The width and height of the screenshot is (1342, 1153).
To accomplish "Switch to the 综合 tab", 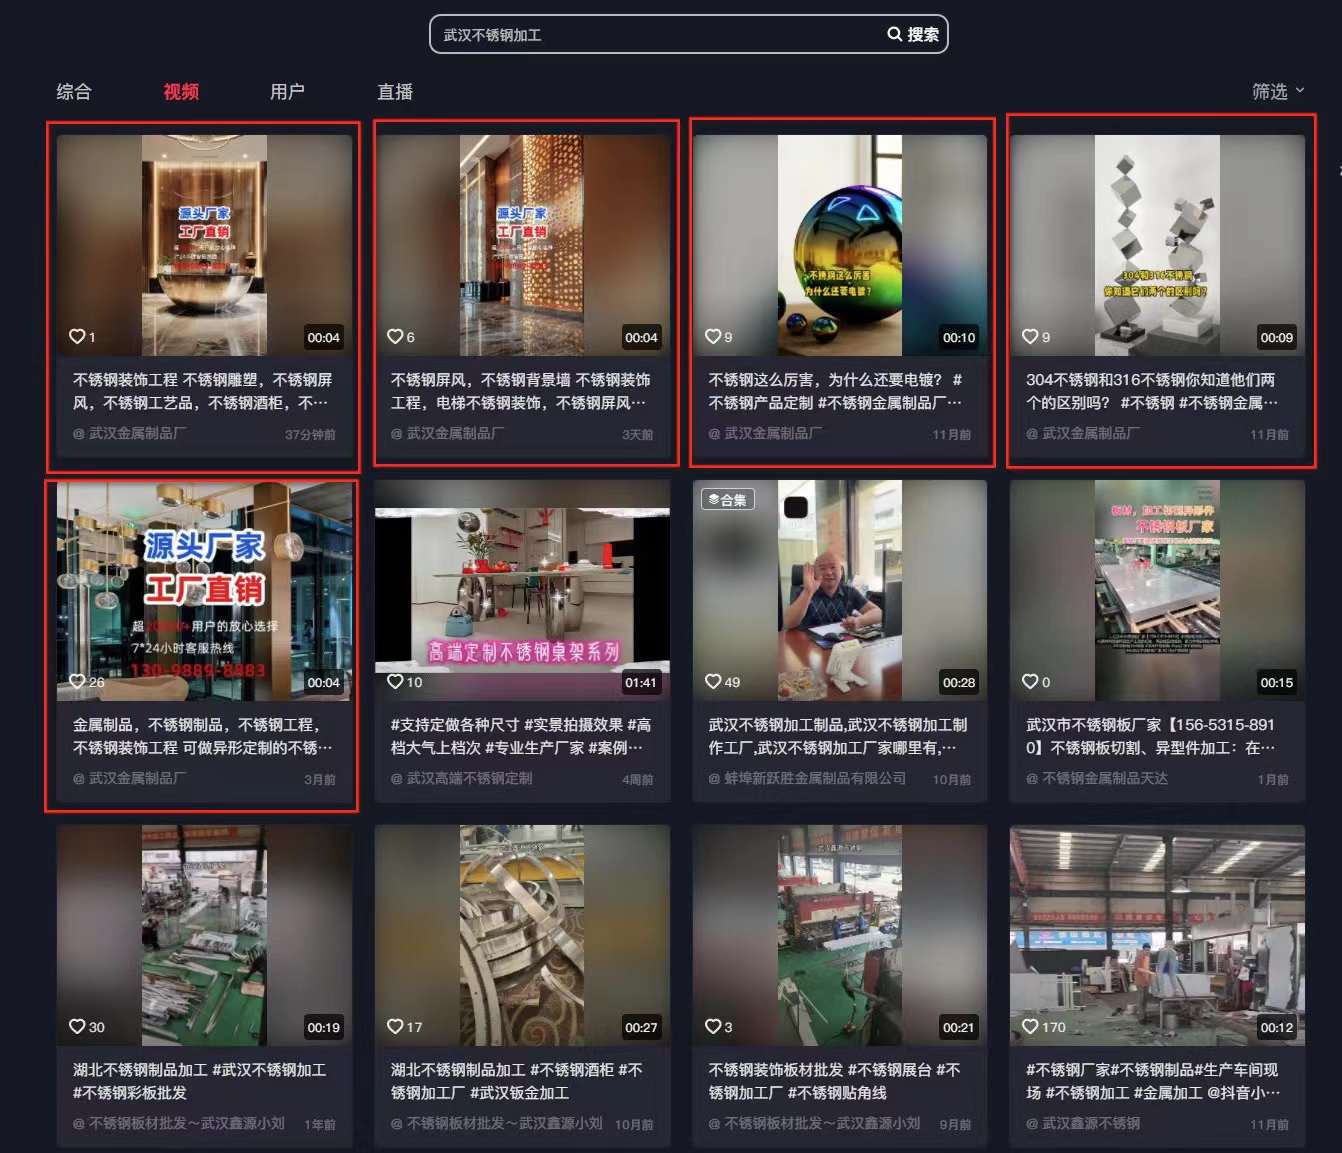I will pos(74,92).
